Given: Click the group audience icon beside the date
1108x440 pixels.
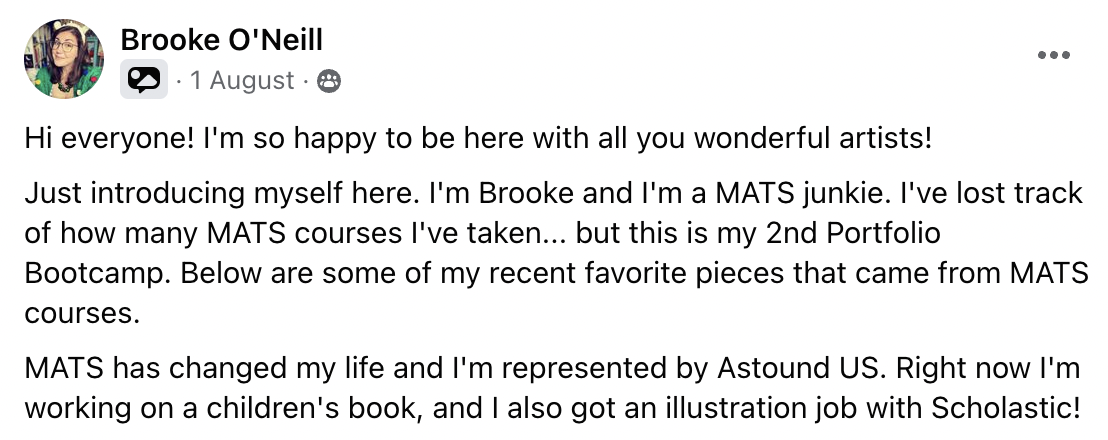Looking at the screenshot, I should point(328,81).
